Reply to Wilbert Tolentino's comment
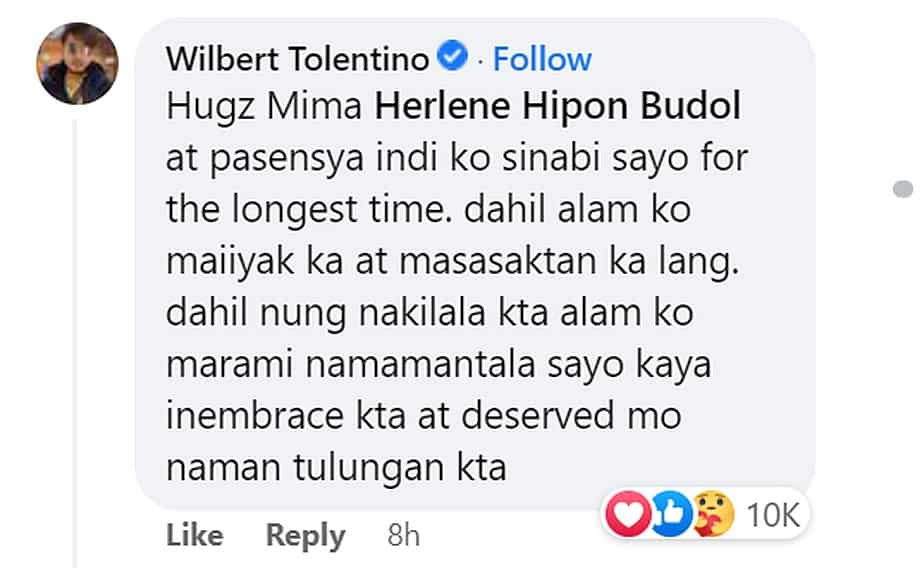This screenshot has height=568, width=922. [x=305, y=536]
